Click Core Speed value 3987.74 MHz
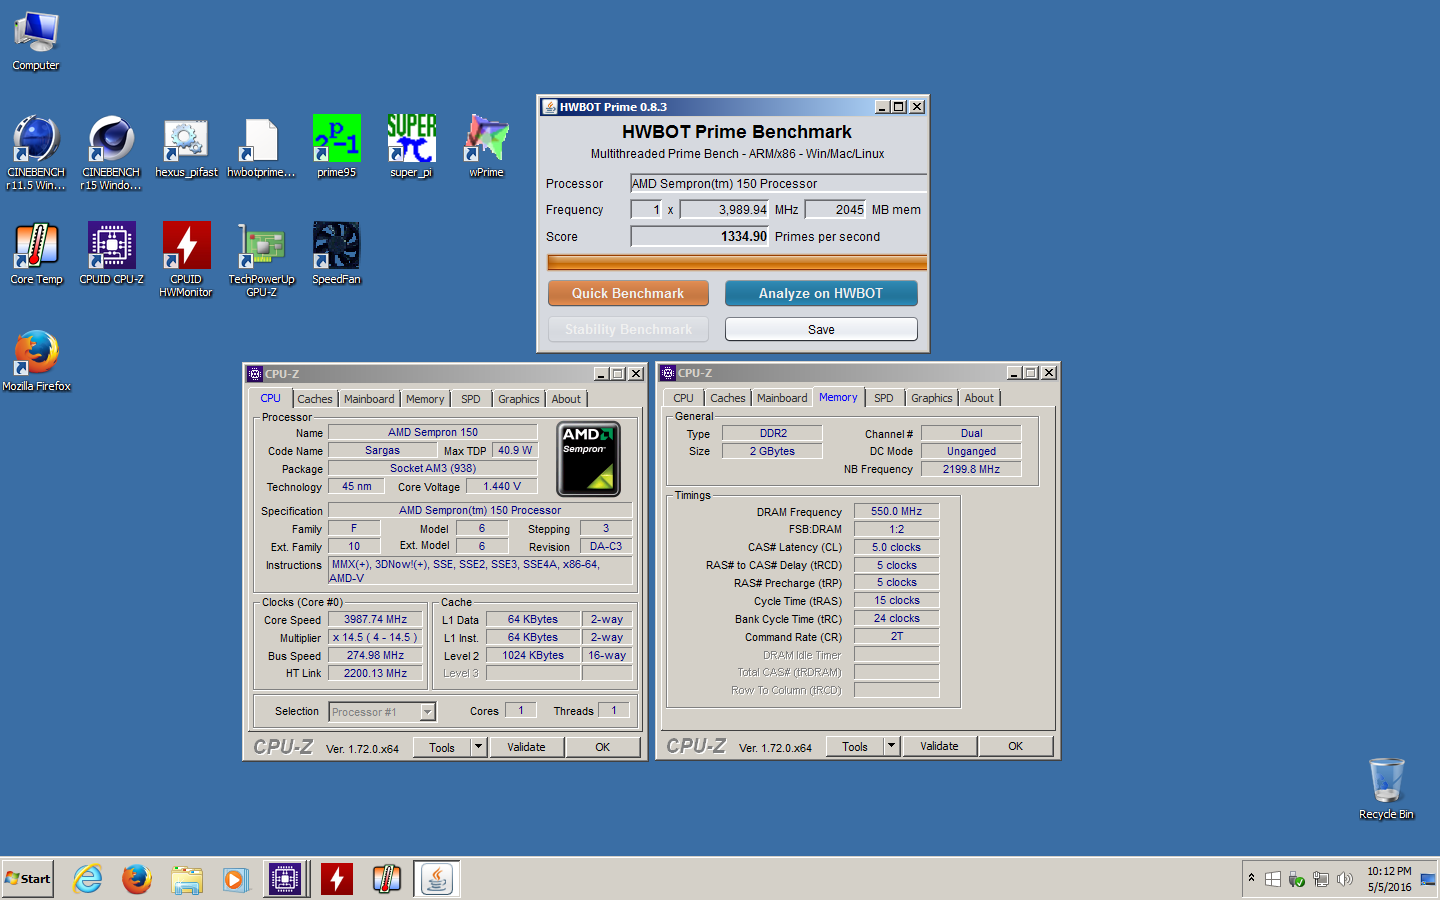 point(375,619)
